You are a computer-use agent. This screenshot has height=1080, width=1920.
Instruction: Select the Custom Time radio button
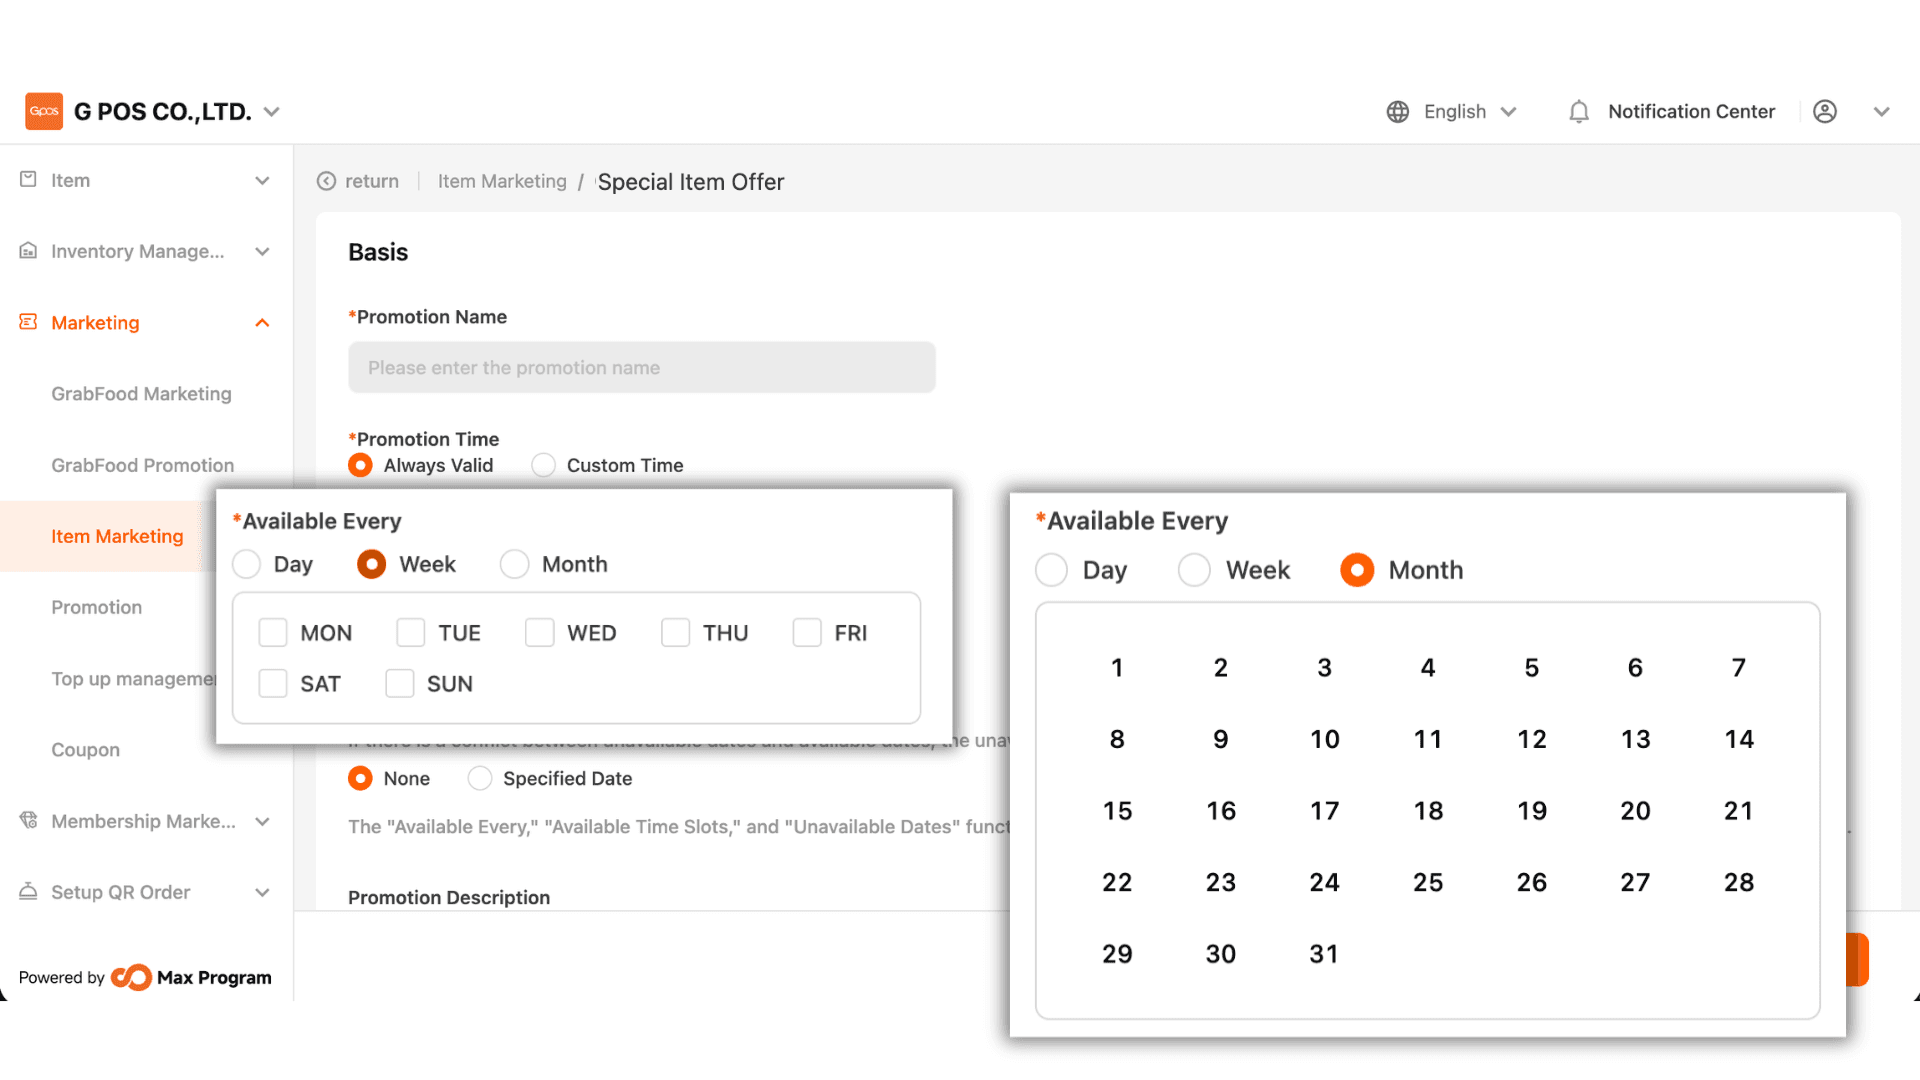543,465
